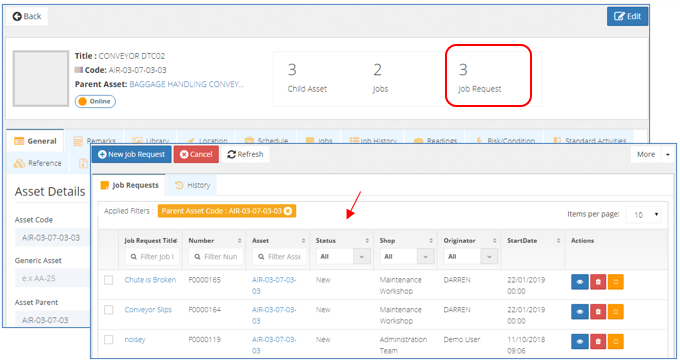Select the Conveyor Slips row checkbox

108,310
